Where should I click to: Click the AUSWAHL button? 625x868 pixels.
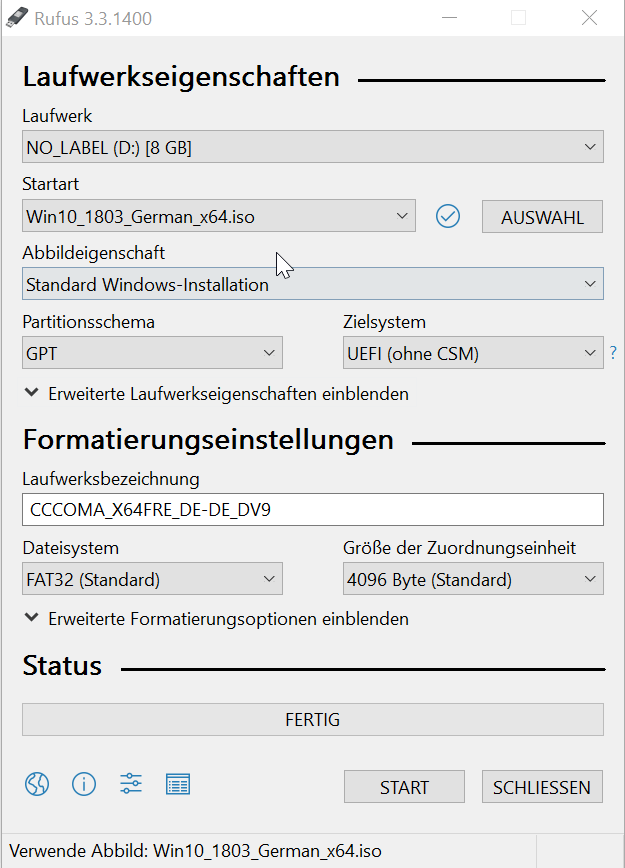coord(543,217)
